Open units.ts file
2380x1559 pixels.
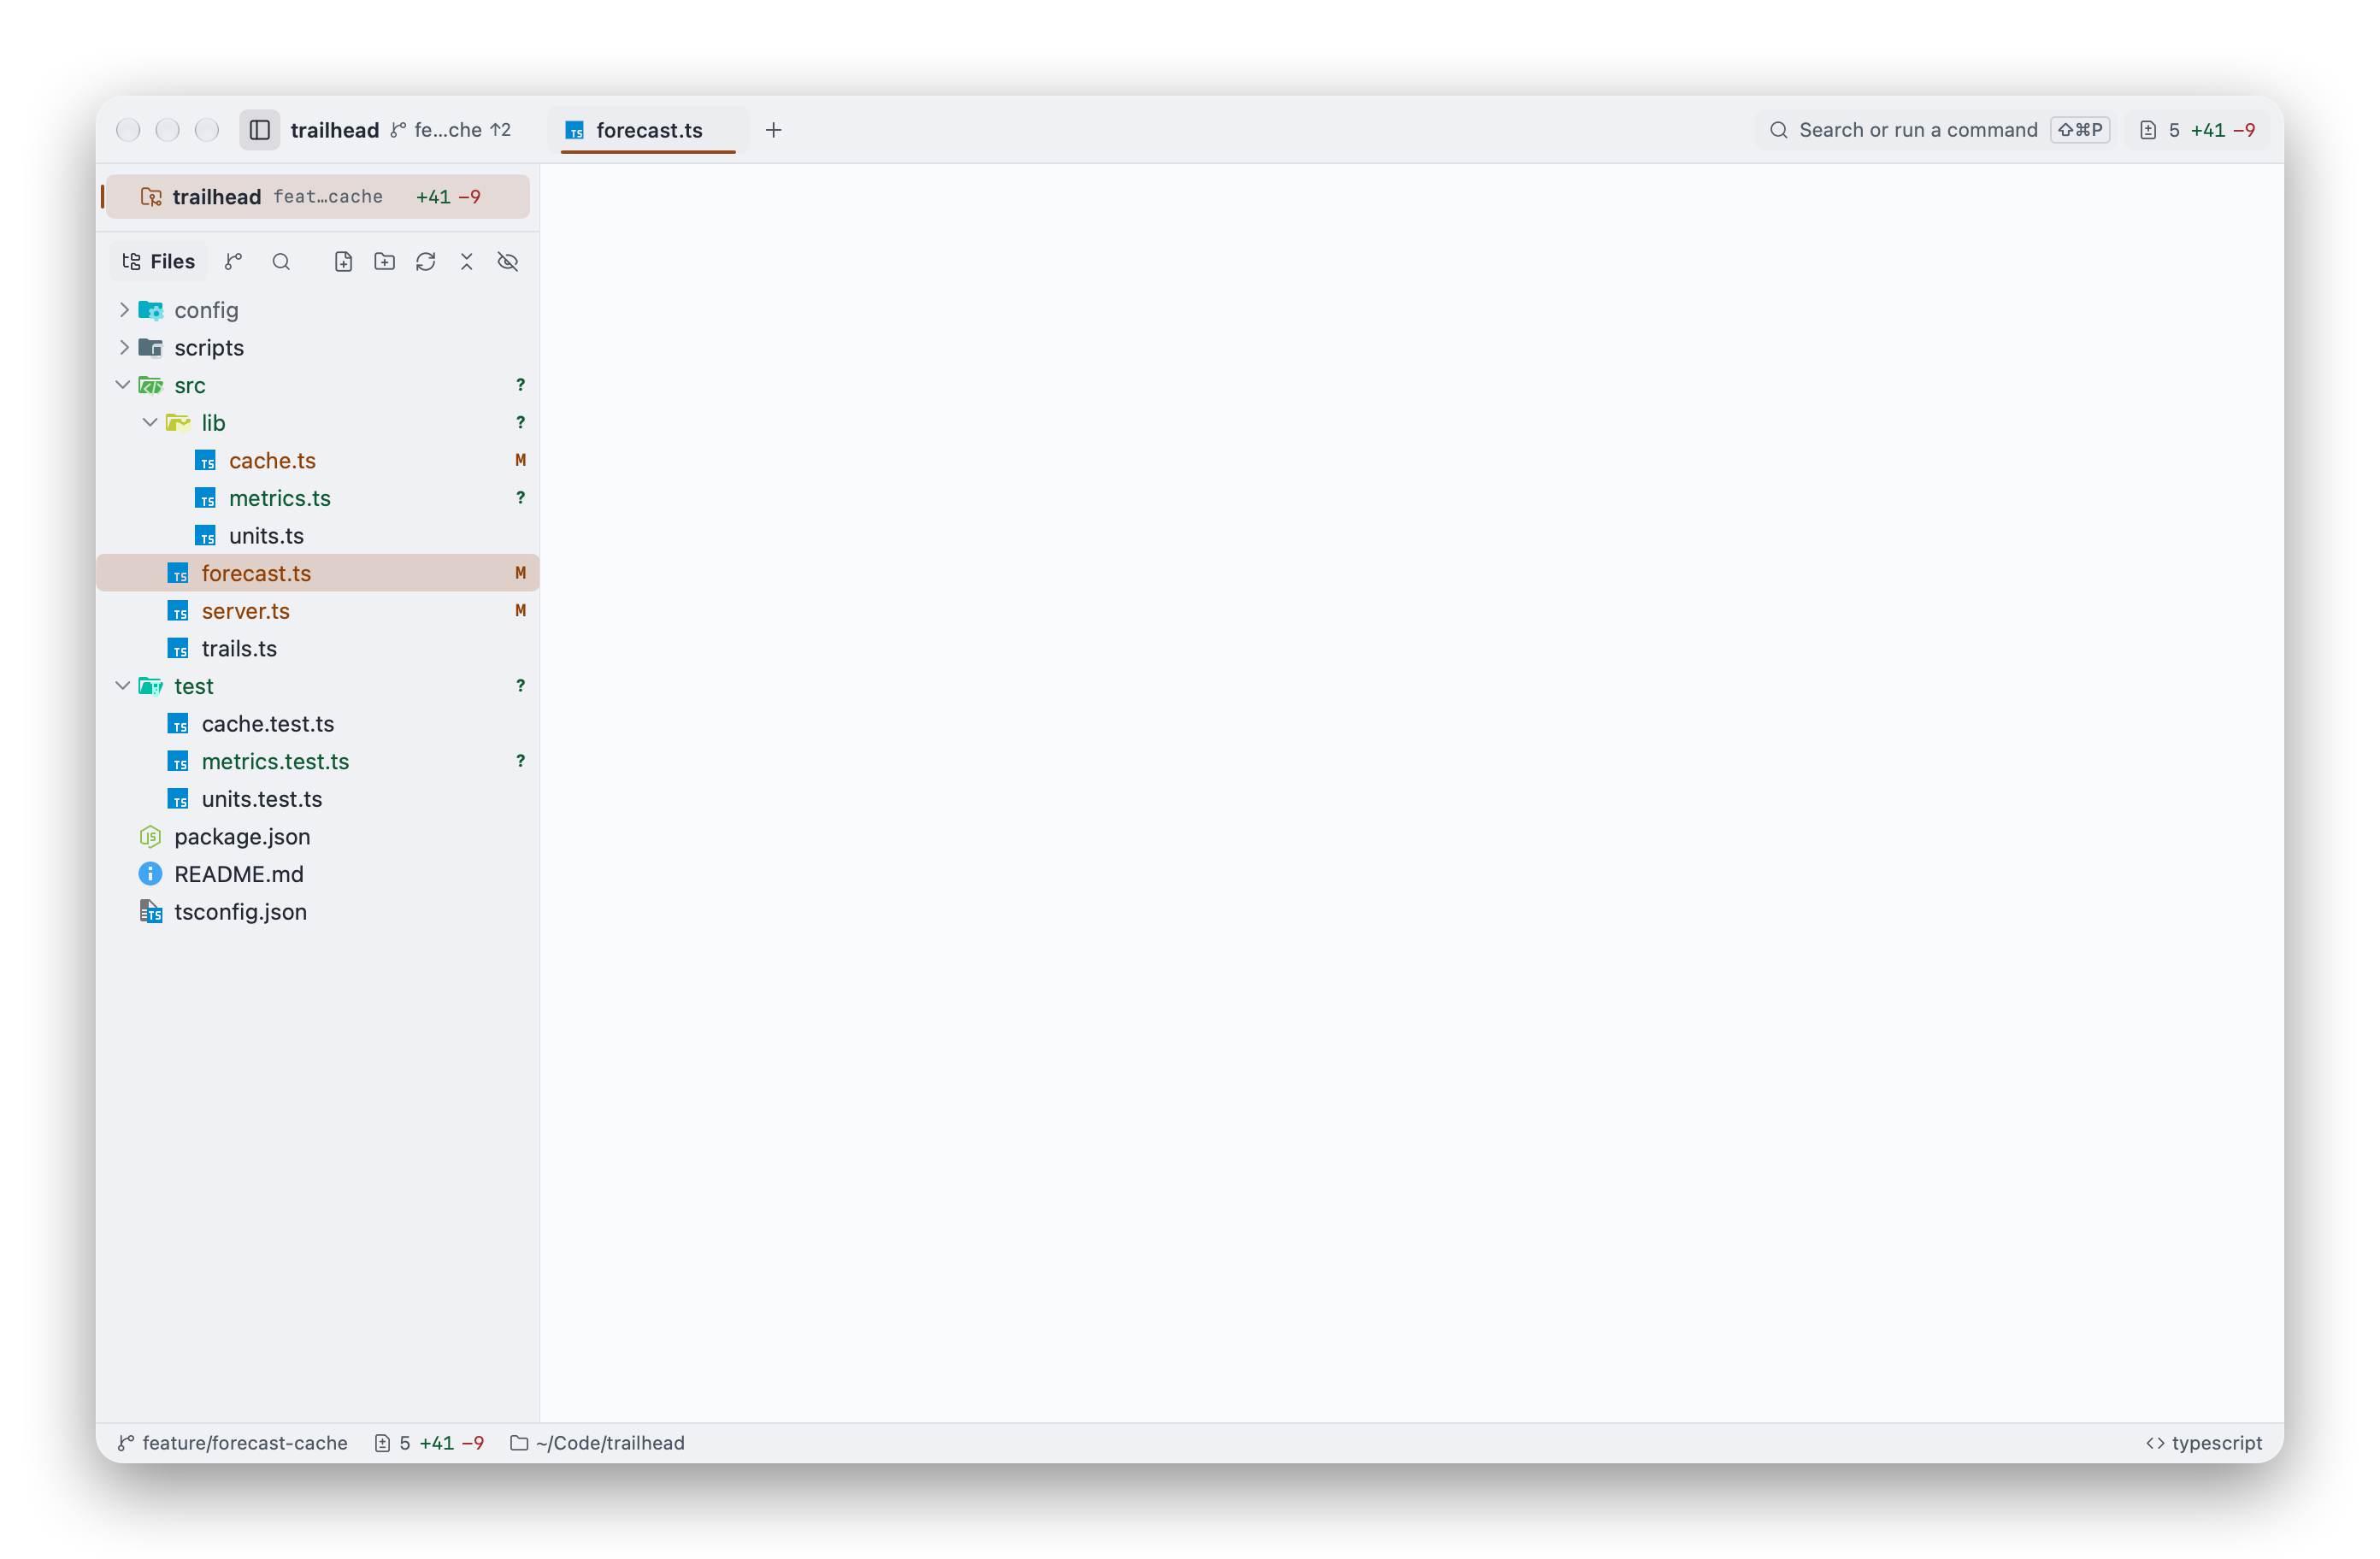click(318, 535)
